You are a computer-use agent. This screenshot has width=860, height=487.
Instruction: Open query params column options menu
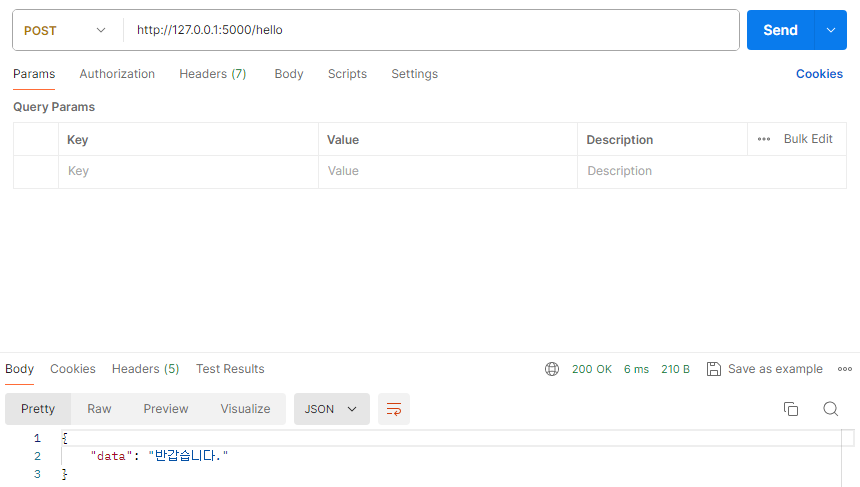click(764, 139)
